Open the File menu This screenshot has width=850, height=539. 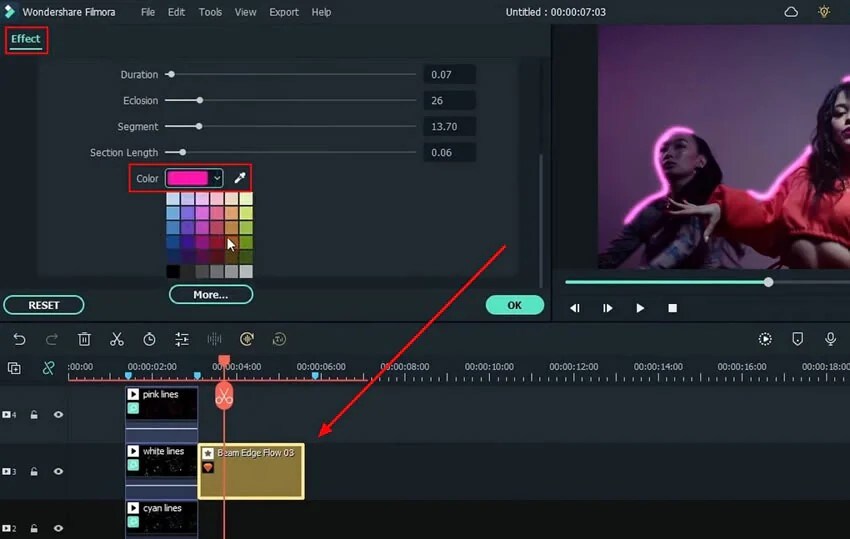tap(147, 12)
